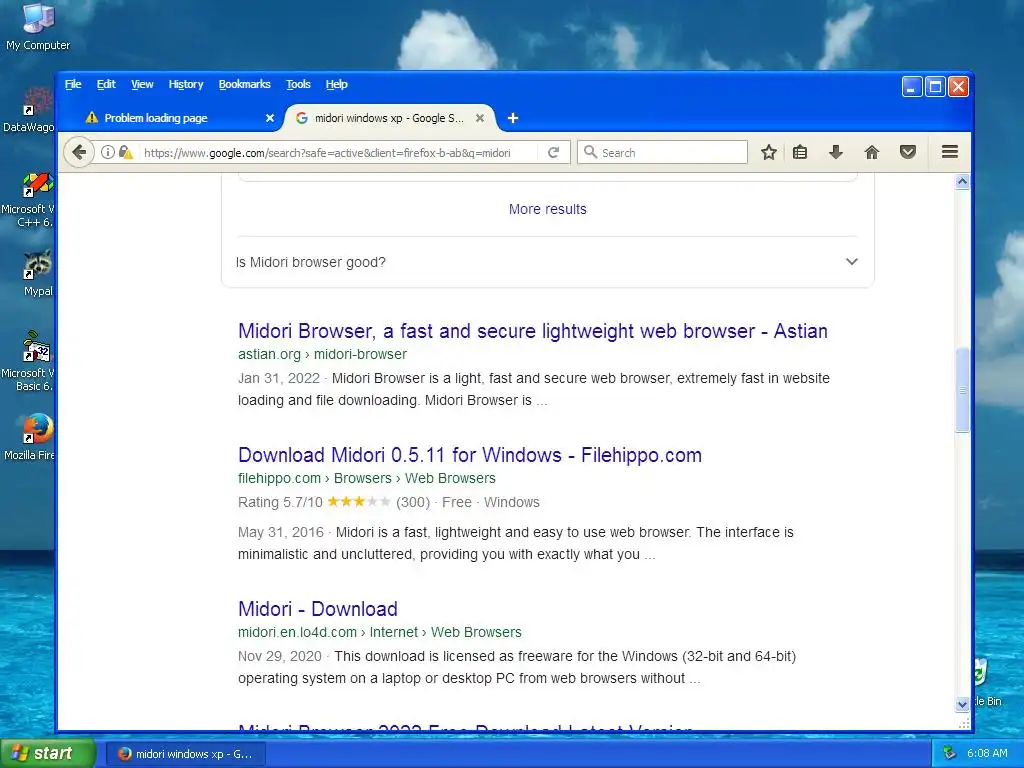This screenshot has height=768, width=1024.
Task: Open the History menu
Action: pos(185,84)
